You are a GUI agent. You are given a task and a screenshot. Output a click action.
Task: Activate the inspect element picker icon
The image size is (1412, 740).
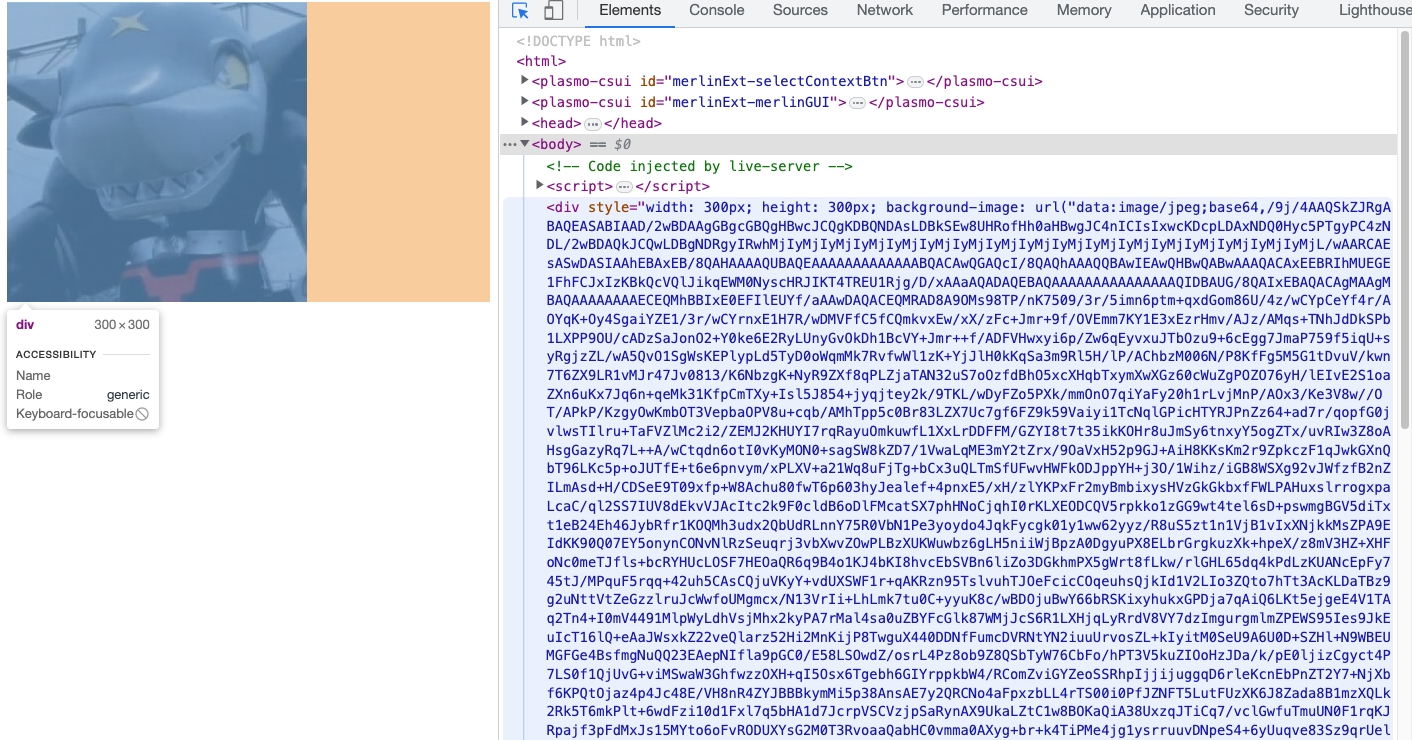pyautogui.click(x=520, y=11)
